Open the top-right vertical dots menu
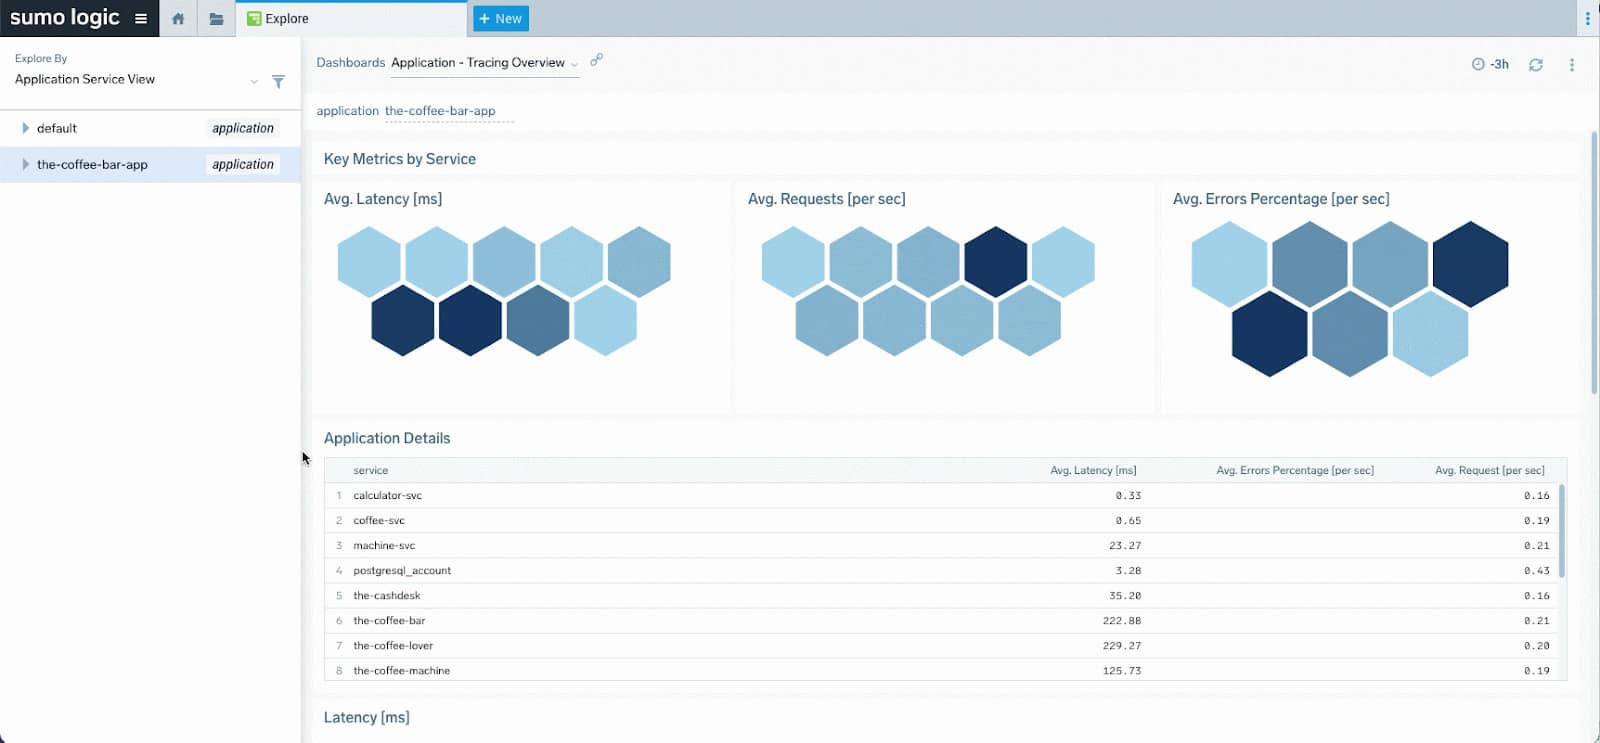The height and width of the screenshot is (743, 1600). coord(1587,18)
